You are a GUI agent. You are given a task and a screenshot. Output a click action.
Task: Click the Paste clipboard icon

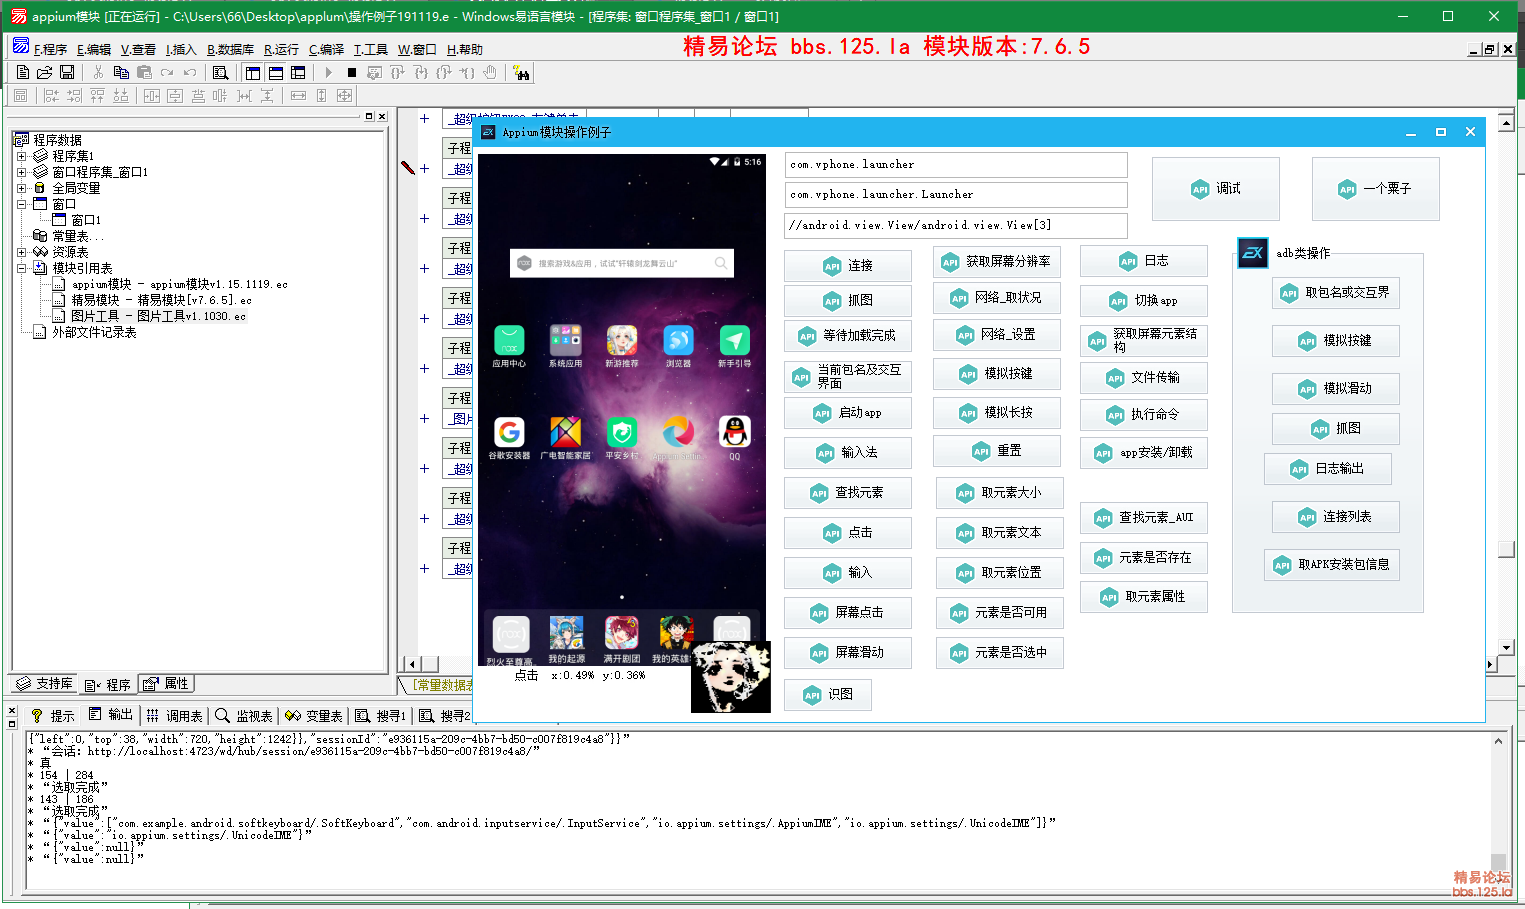pos(144,72)
